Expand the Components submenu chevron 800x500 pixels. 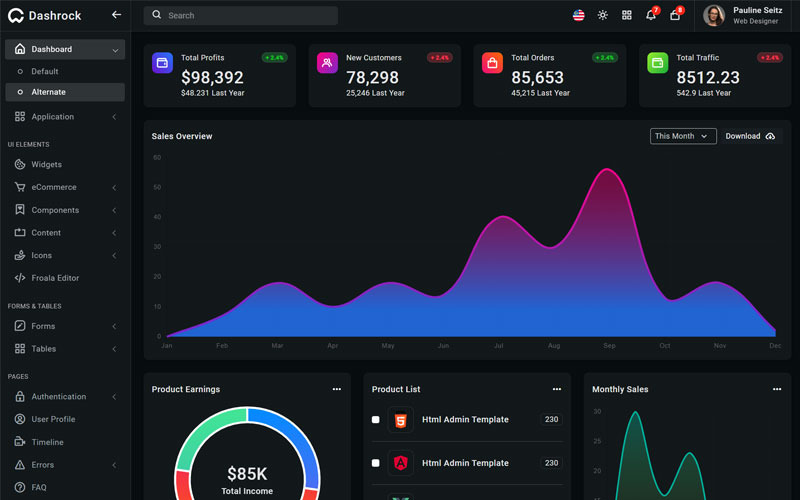click(x=114, y=210)
